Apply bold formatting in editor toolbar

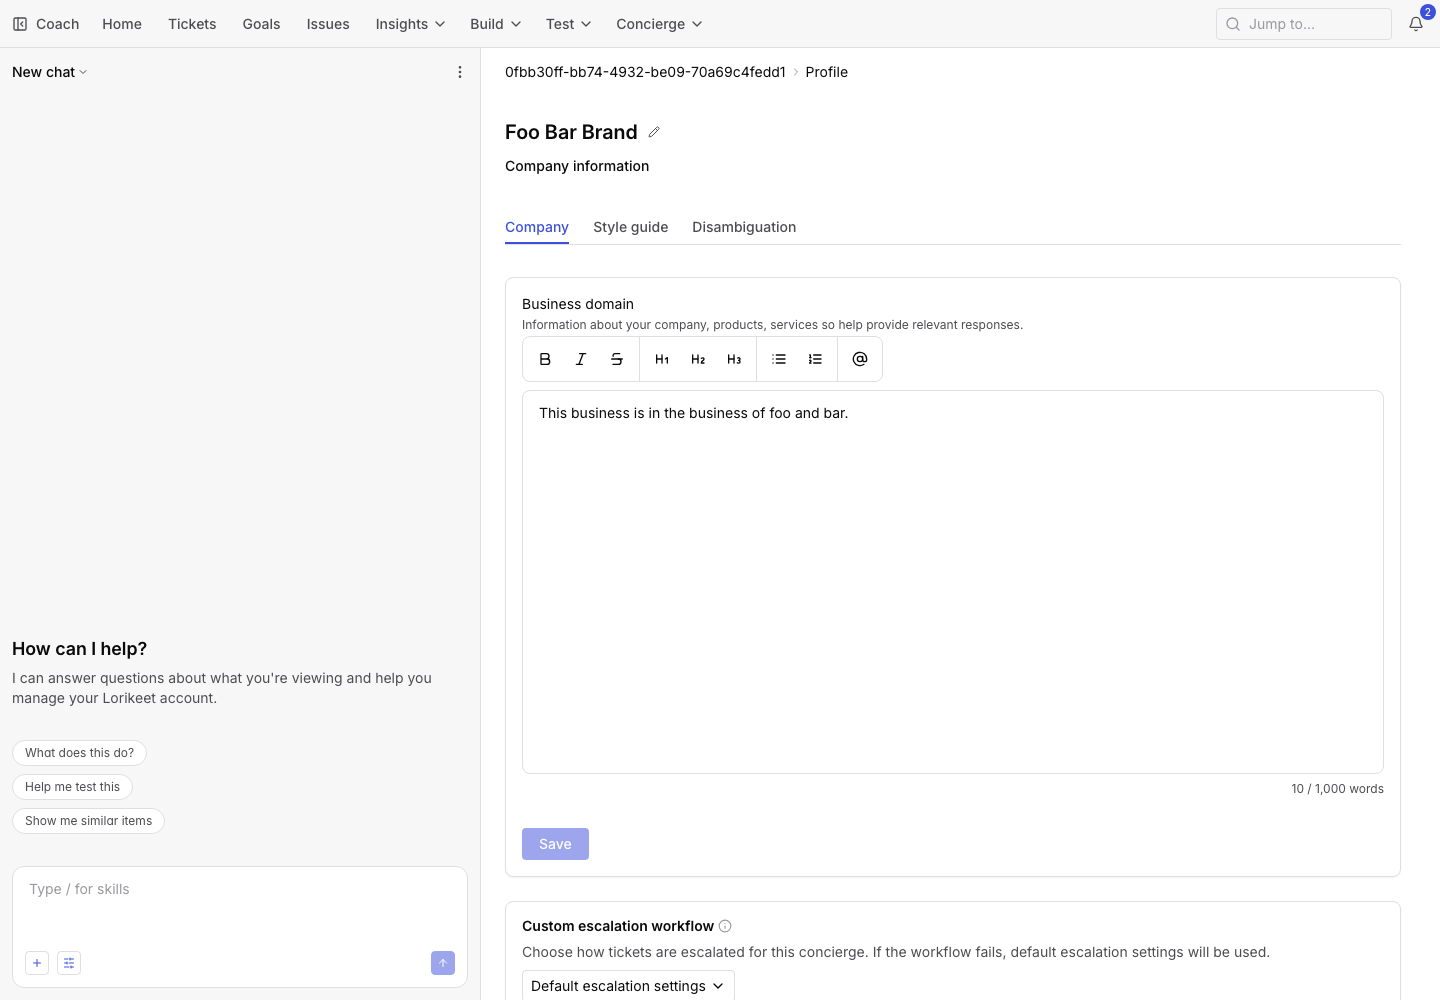pyautogui.click(x=545, y=359)
